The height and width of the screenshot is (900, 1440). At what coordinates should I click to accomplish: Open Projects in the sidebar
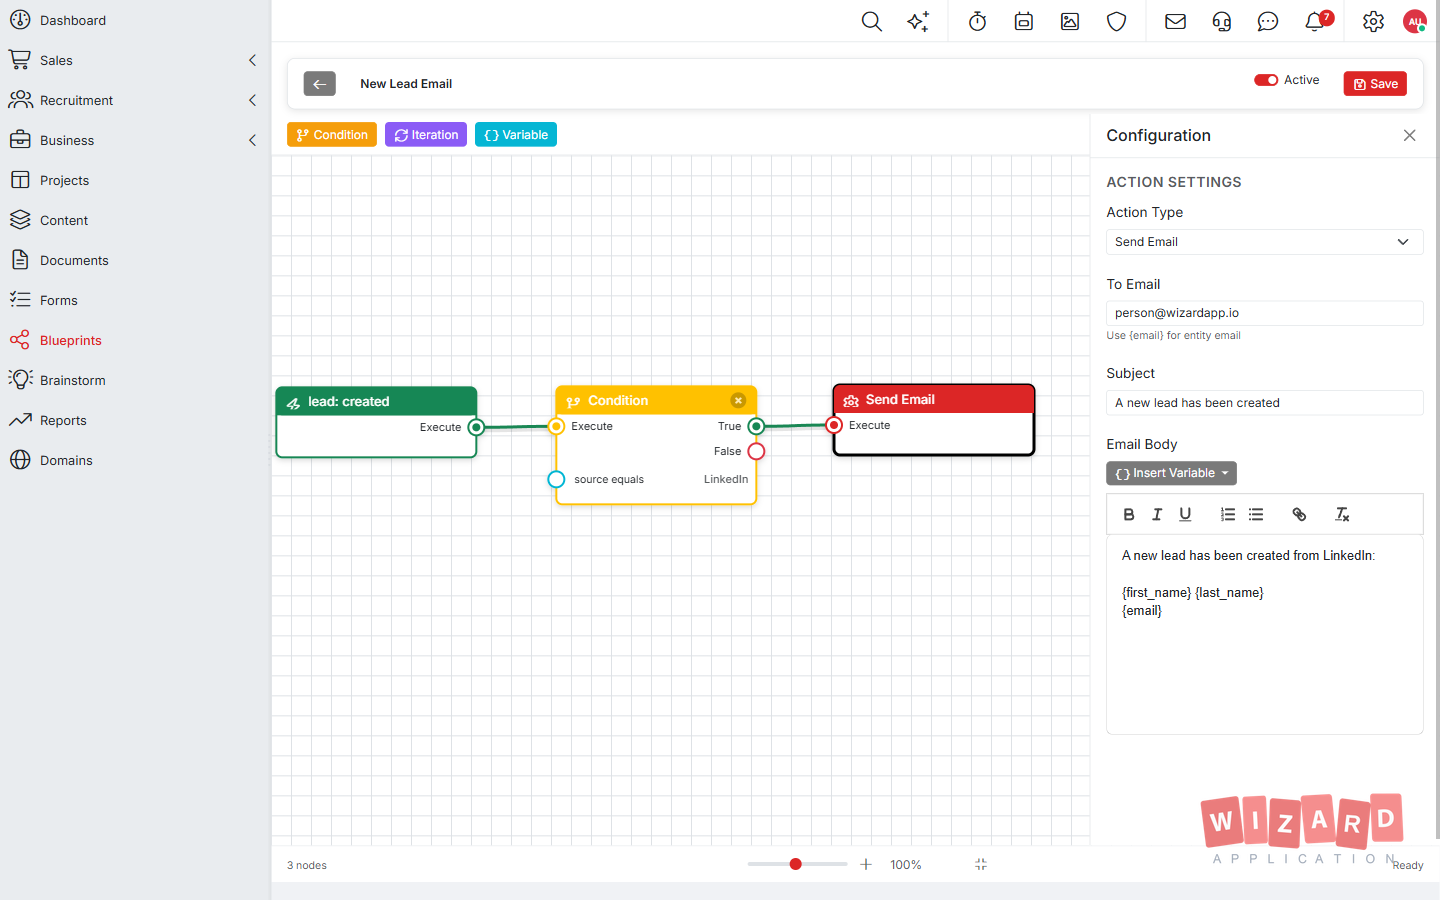coord(64,180)
